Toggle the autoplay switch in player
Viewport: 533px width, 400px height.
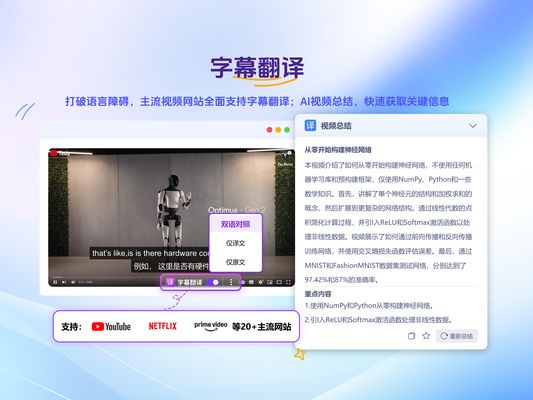[243, 282]
